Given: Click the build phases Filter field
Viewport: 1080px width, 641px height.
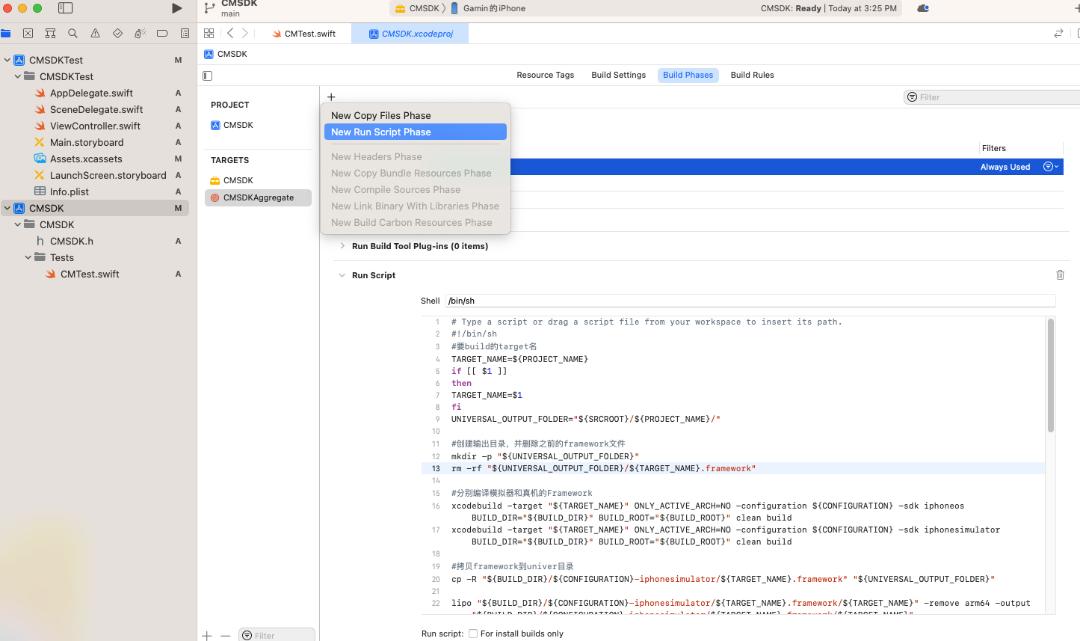Looking at the screenshot, I should click(x=992, y=97).
